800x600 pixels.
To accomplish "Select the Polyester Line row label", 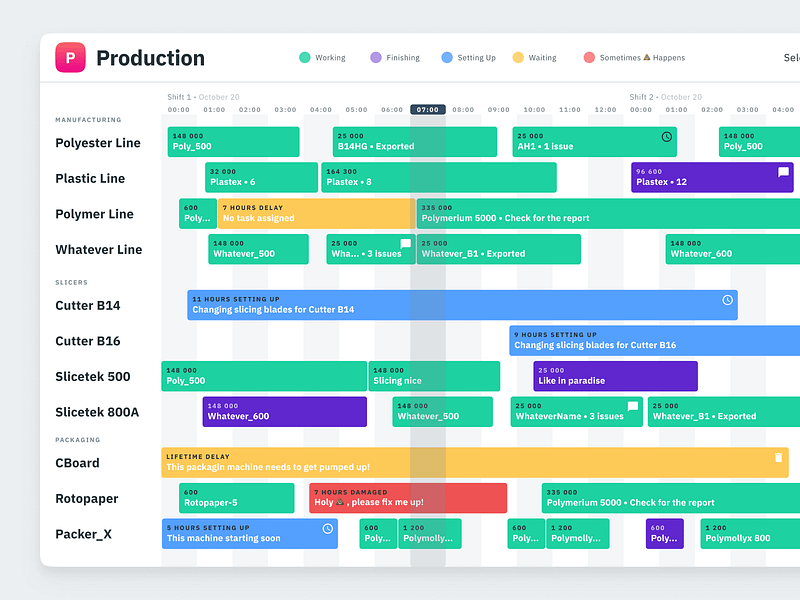I will 98,143.
